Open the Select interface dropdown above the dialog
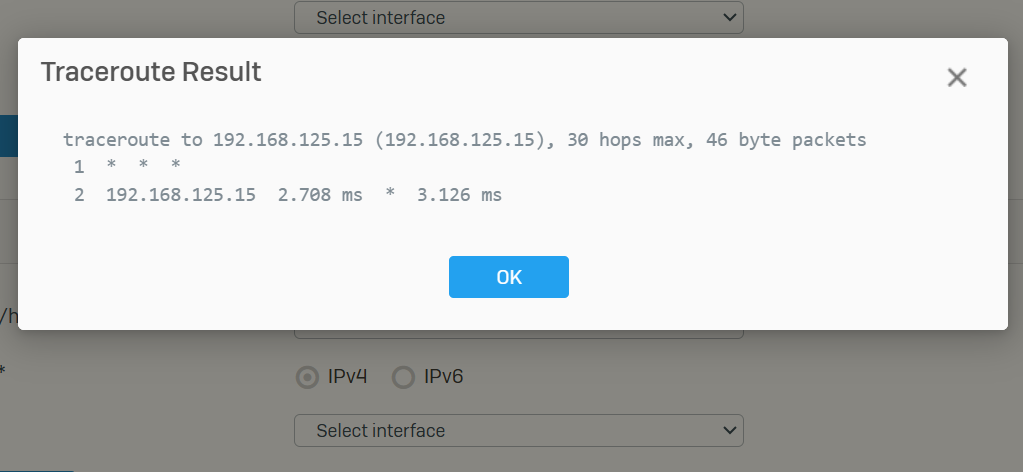Screen dimensions: 1023x472 (519, 18)
